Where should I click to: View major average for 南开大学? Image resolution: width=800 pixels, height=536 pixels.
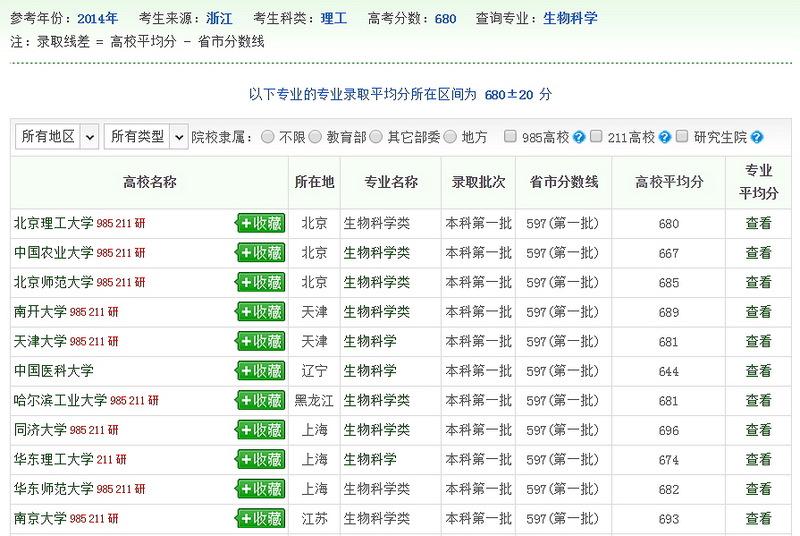pos(758,312)
